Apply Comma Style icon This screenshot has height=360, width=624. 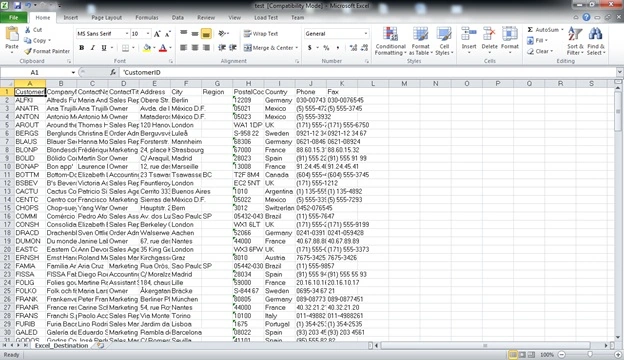(x=338, y=48)
